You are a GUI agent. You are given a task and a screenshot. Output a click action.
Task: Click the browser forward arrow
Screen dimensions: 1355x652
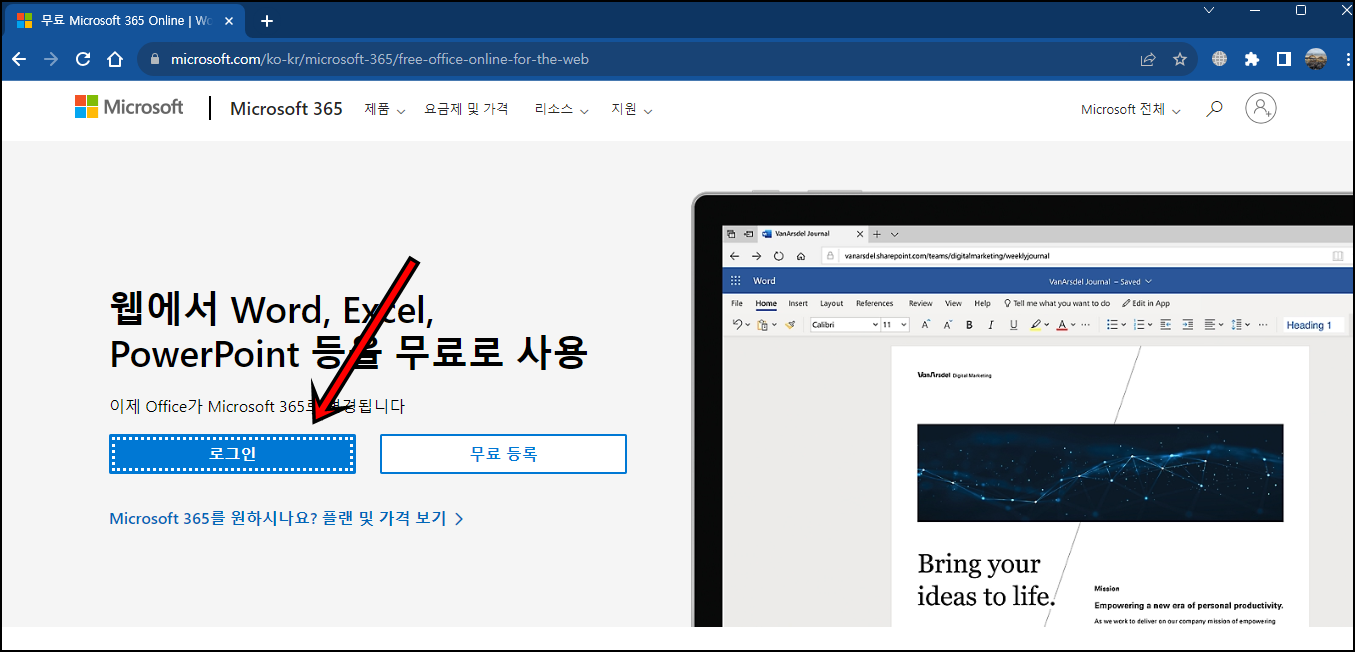(x=51, y=59)
